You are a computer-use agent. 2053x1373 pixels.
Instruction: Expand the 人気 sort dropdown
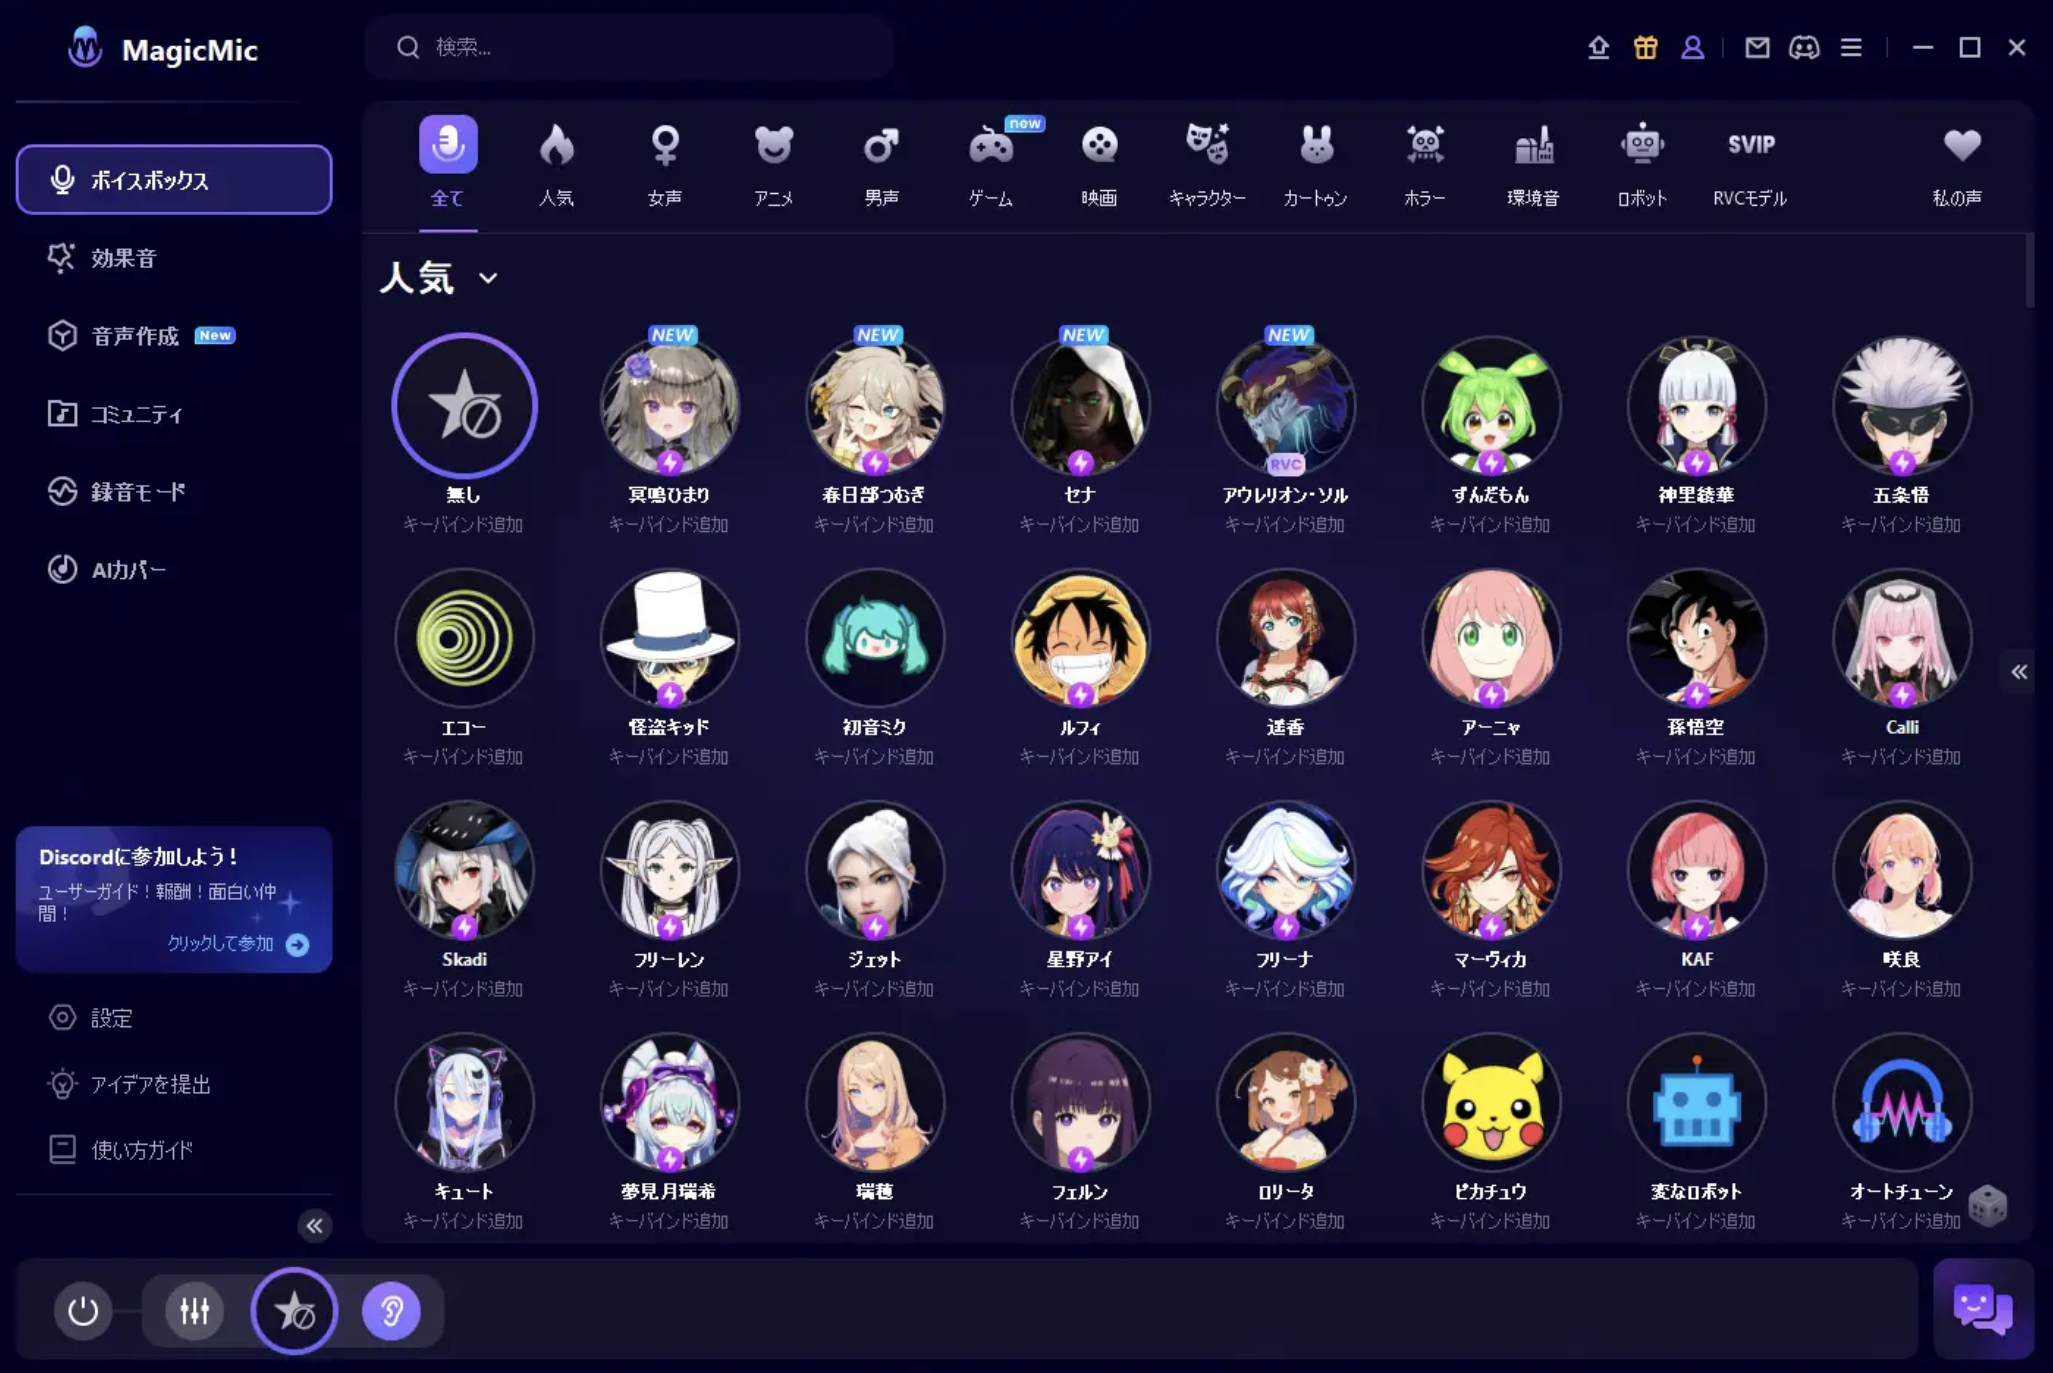pos(488,278)
